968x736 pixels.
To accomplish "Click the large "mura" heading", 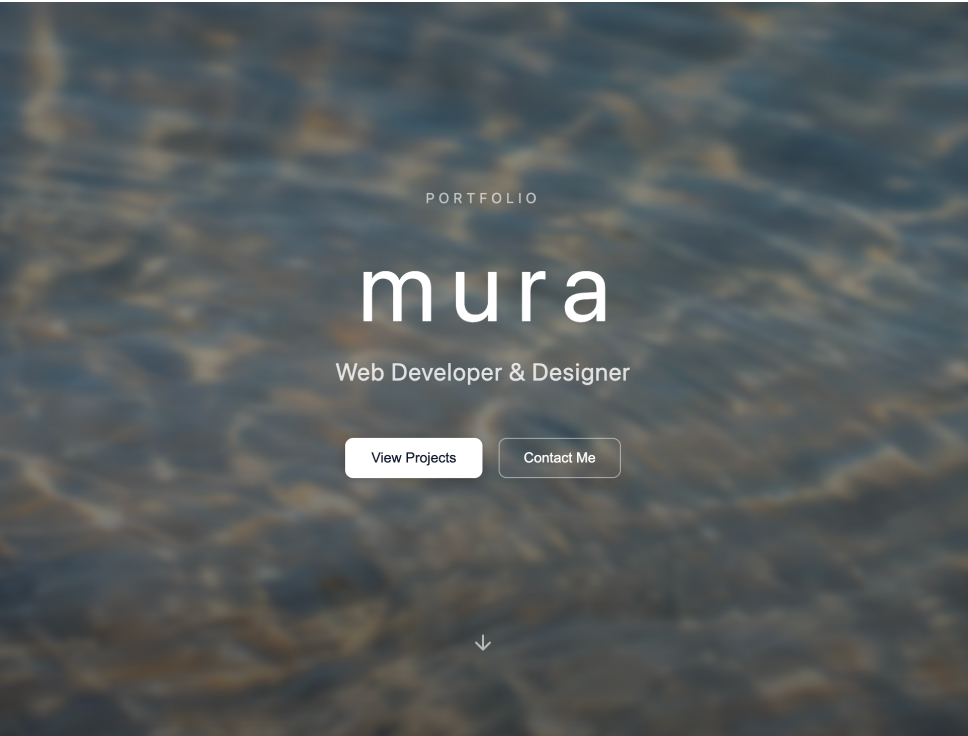I will click(x=484, y=293).
